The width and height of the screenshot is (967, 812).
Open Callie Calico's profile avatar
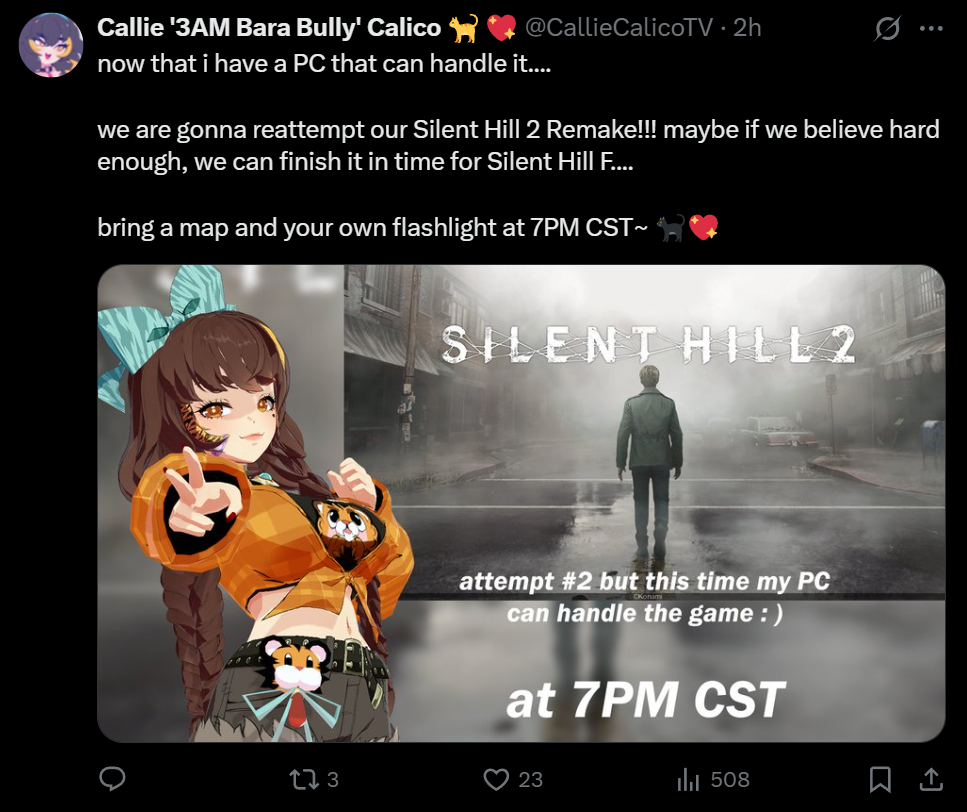(x=51, y=45)
